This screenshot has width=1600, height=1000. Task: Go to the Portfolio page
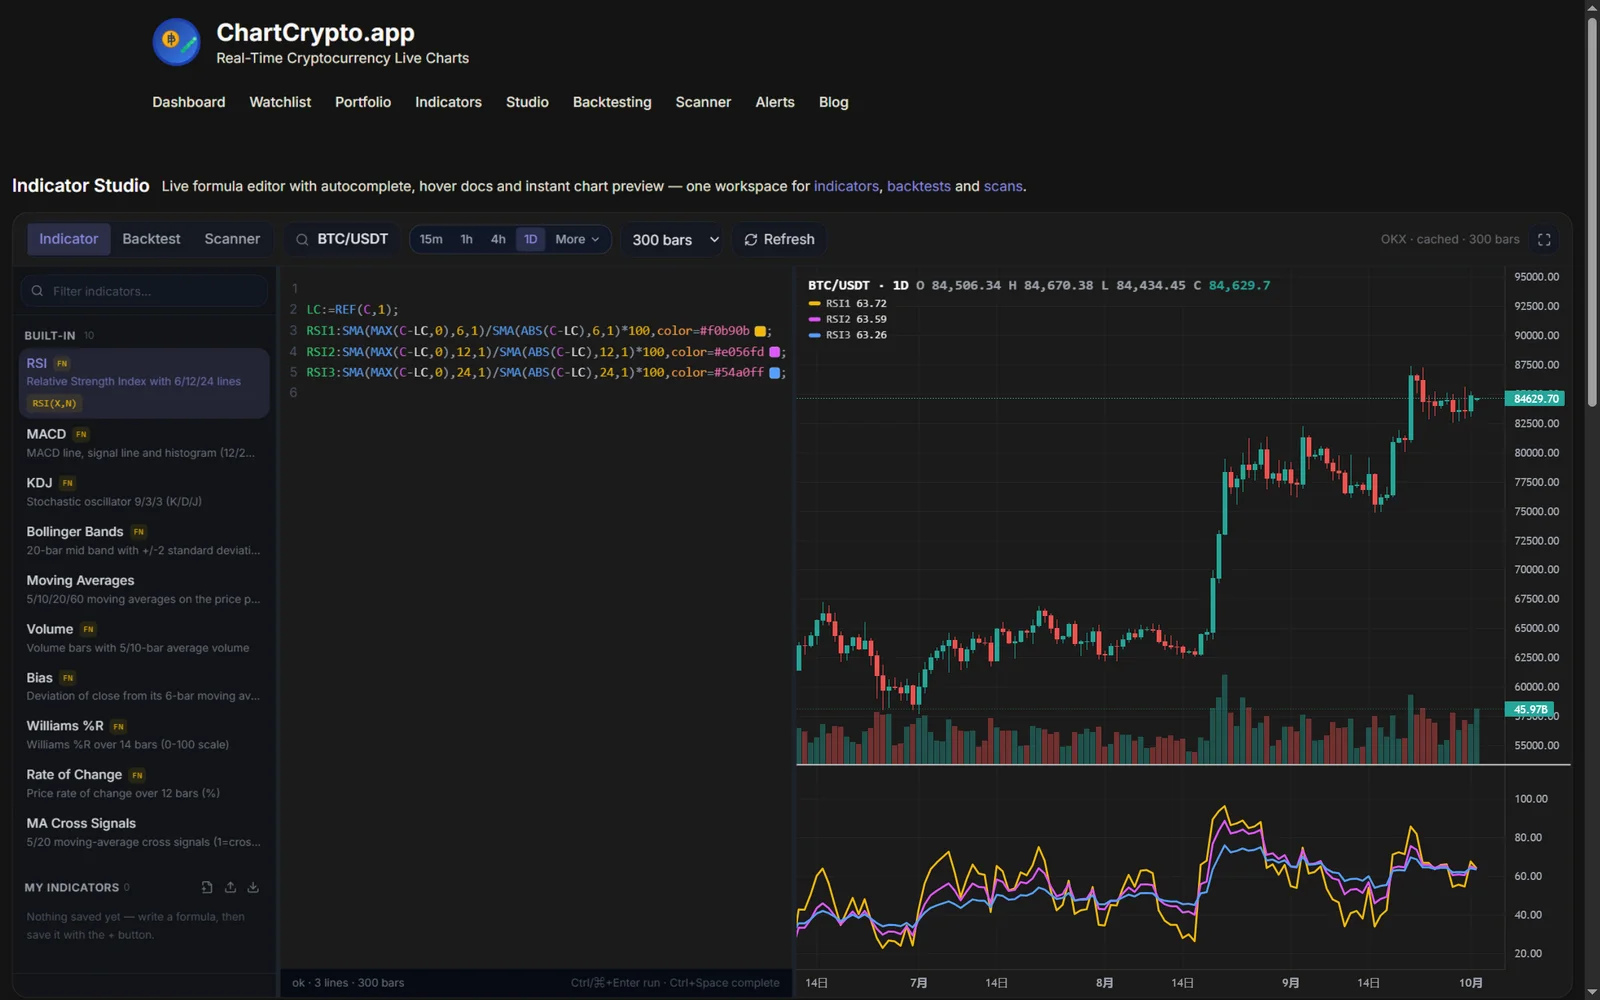tap(363, 102)
